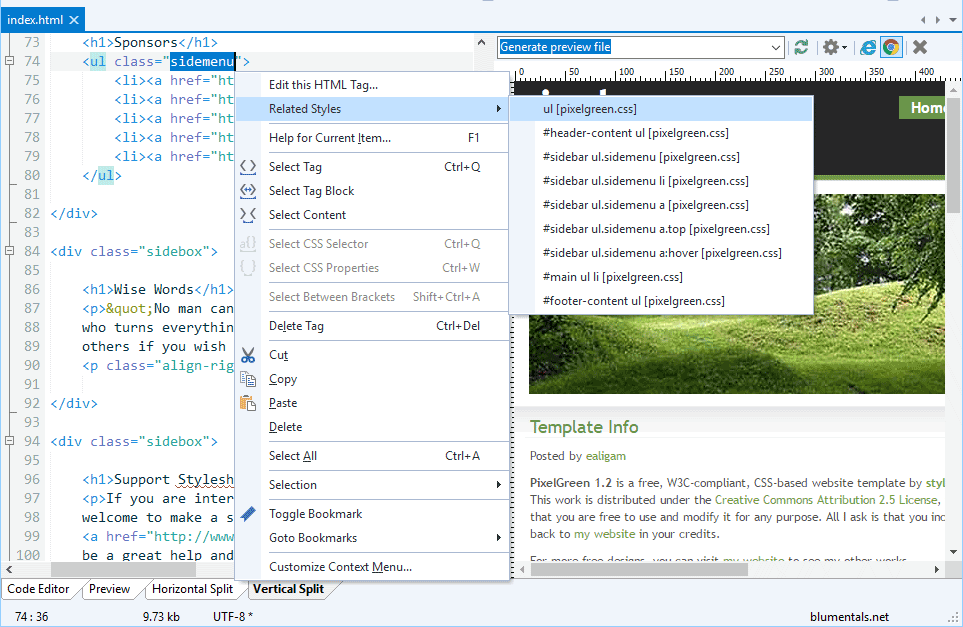
Task: Switch to the Horizontal Split tab
Action: coord(192,589)
